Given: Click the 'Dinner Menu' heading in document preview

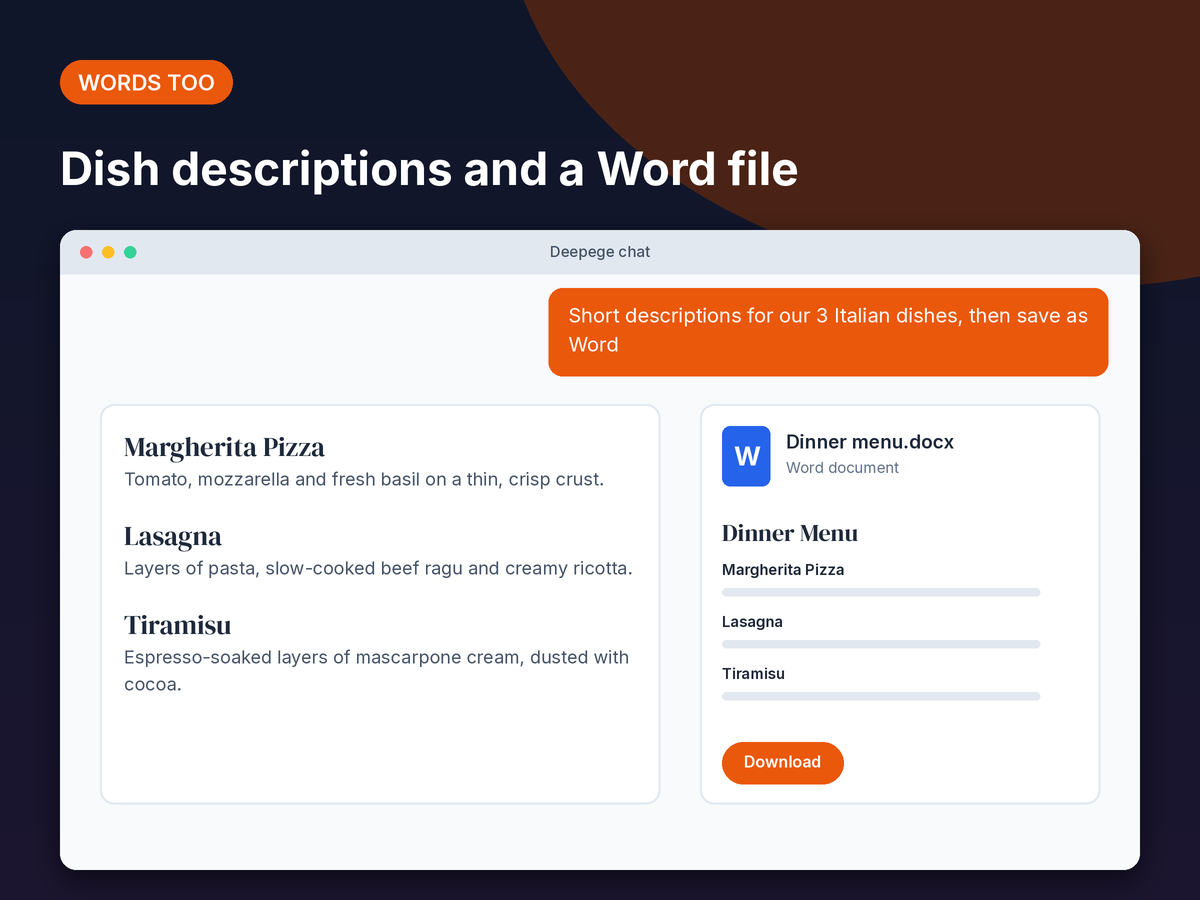Looking at the screenshot, I should (x=790, y=533).
